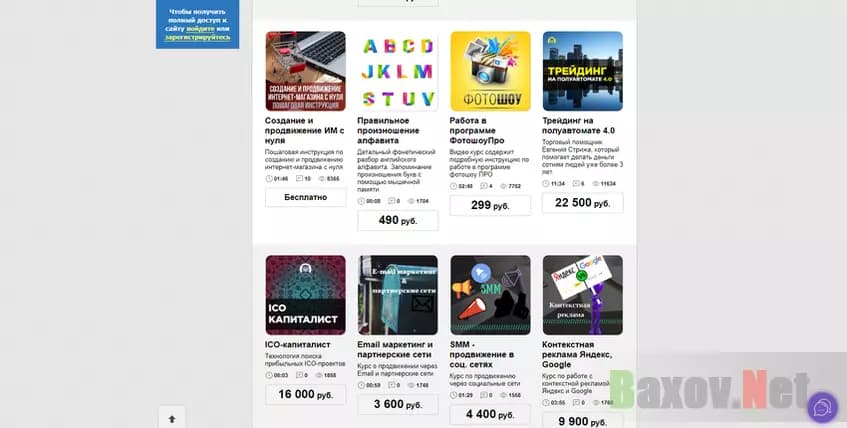Click views eye icon under Правильное произношение алфавита
847x428 pixels.
(x=411, y=201)
